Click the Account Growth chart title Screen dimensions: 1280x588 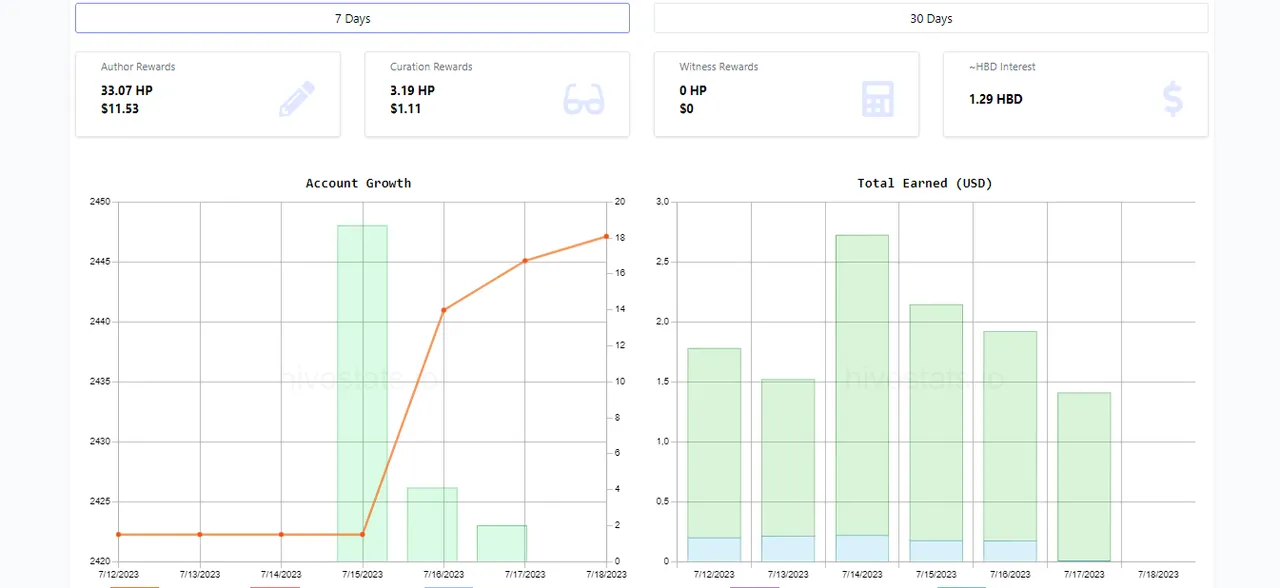(358, 183)
